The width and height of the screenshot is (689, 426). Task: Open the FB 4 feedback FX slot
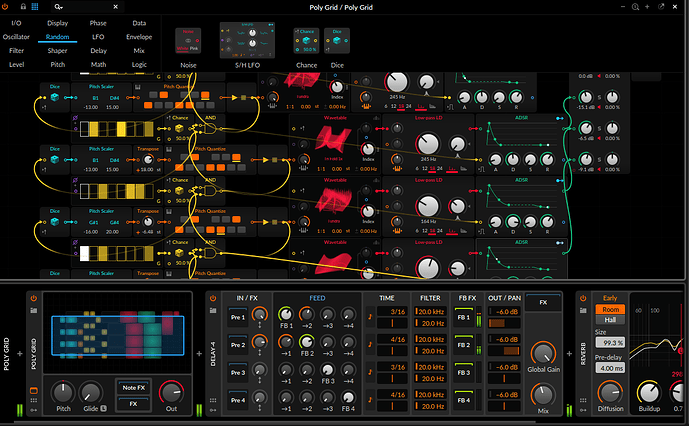(x=464, y=400)
